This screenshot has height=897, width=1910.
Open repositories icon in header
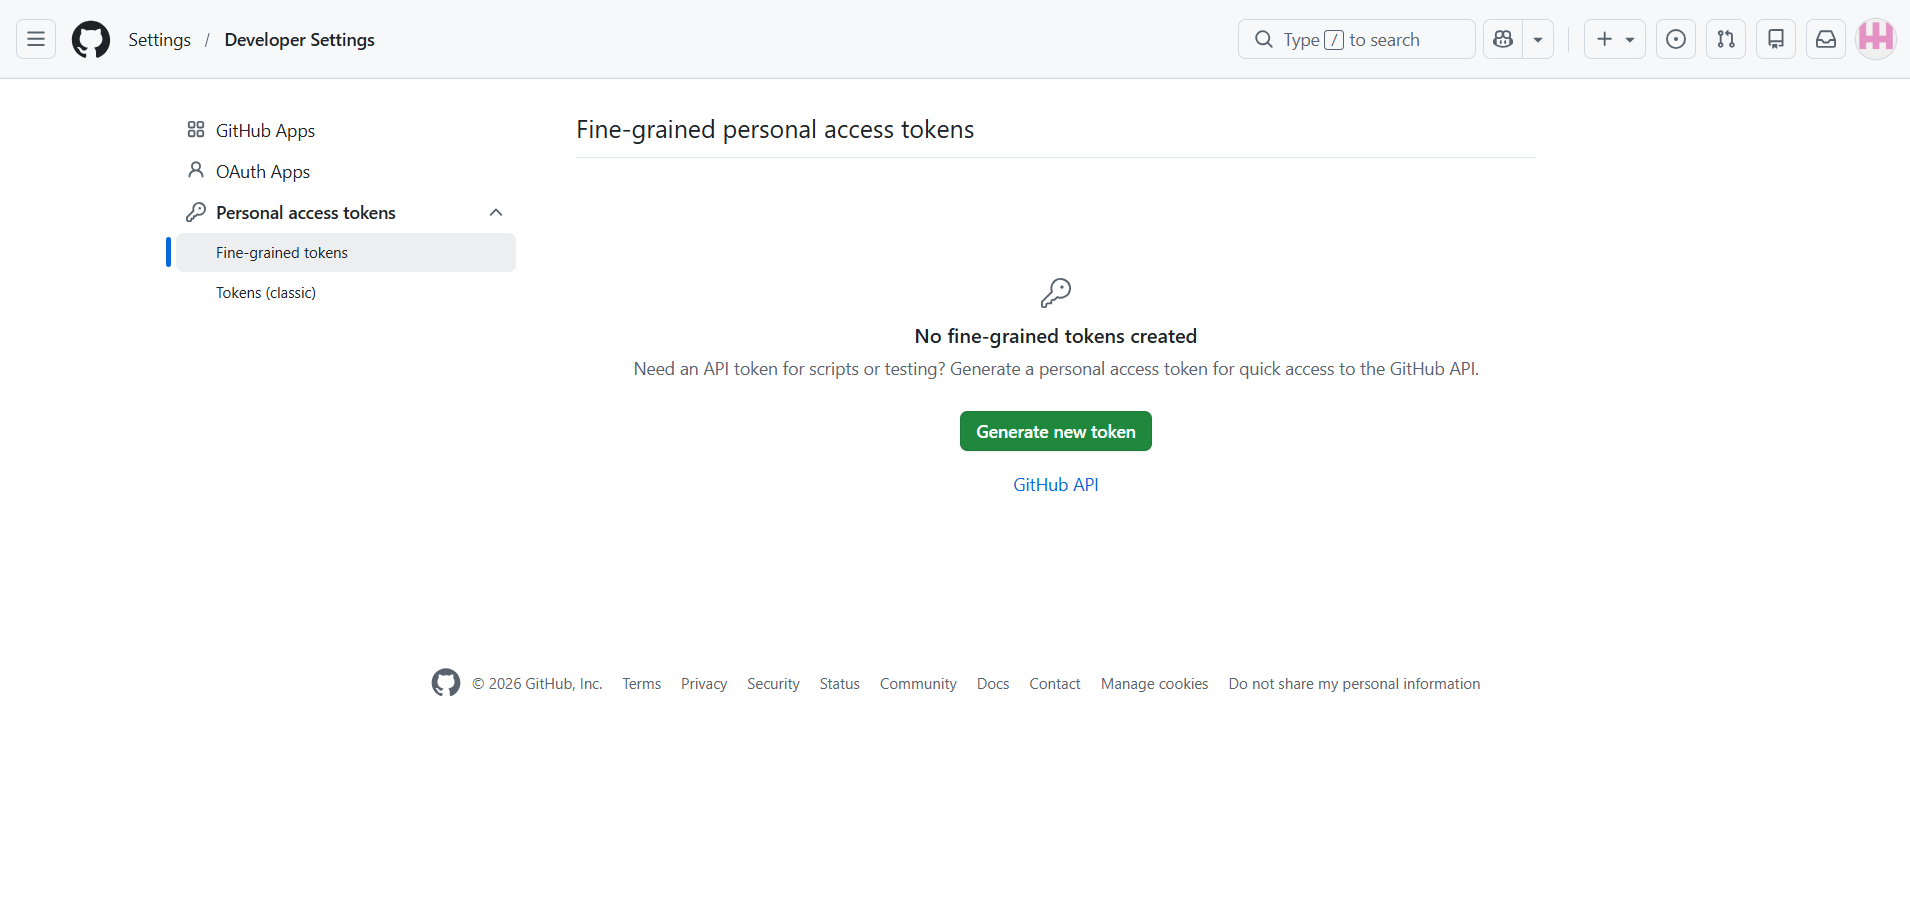coord(1776,39)
